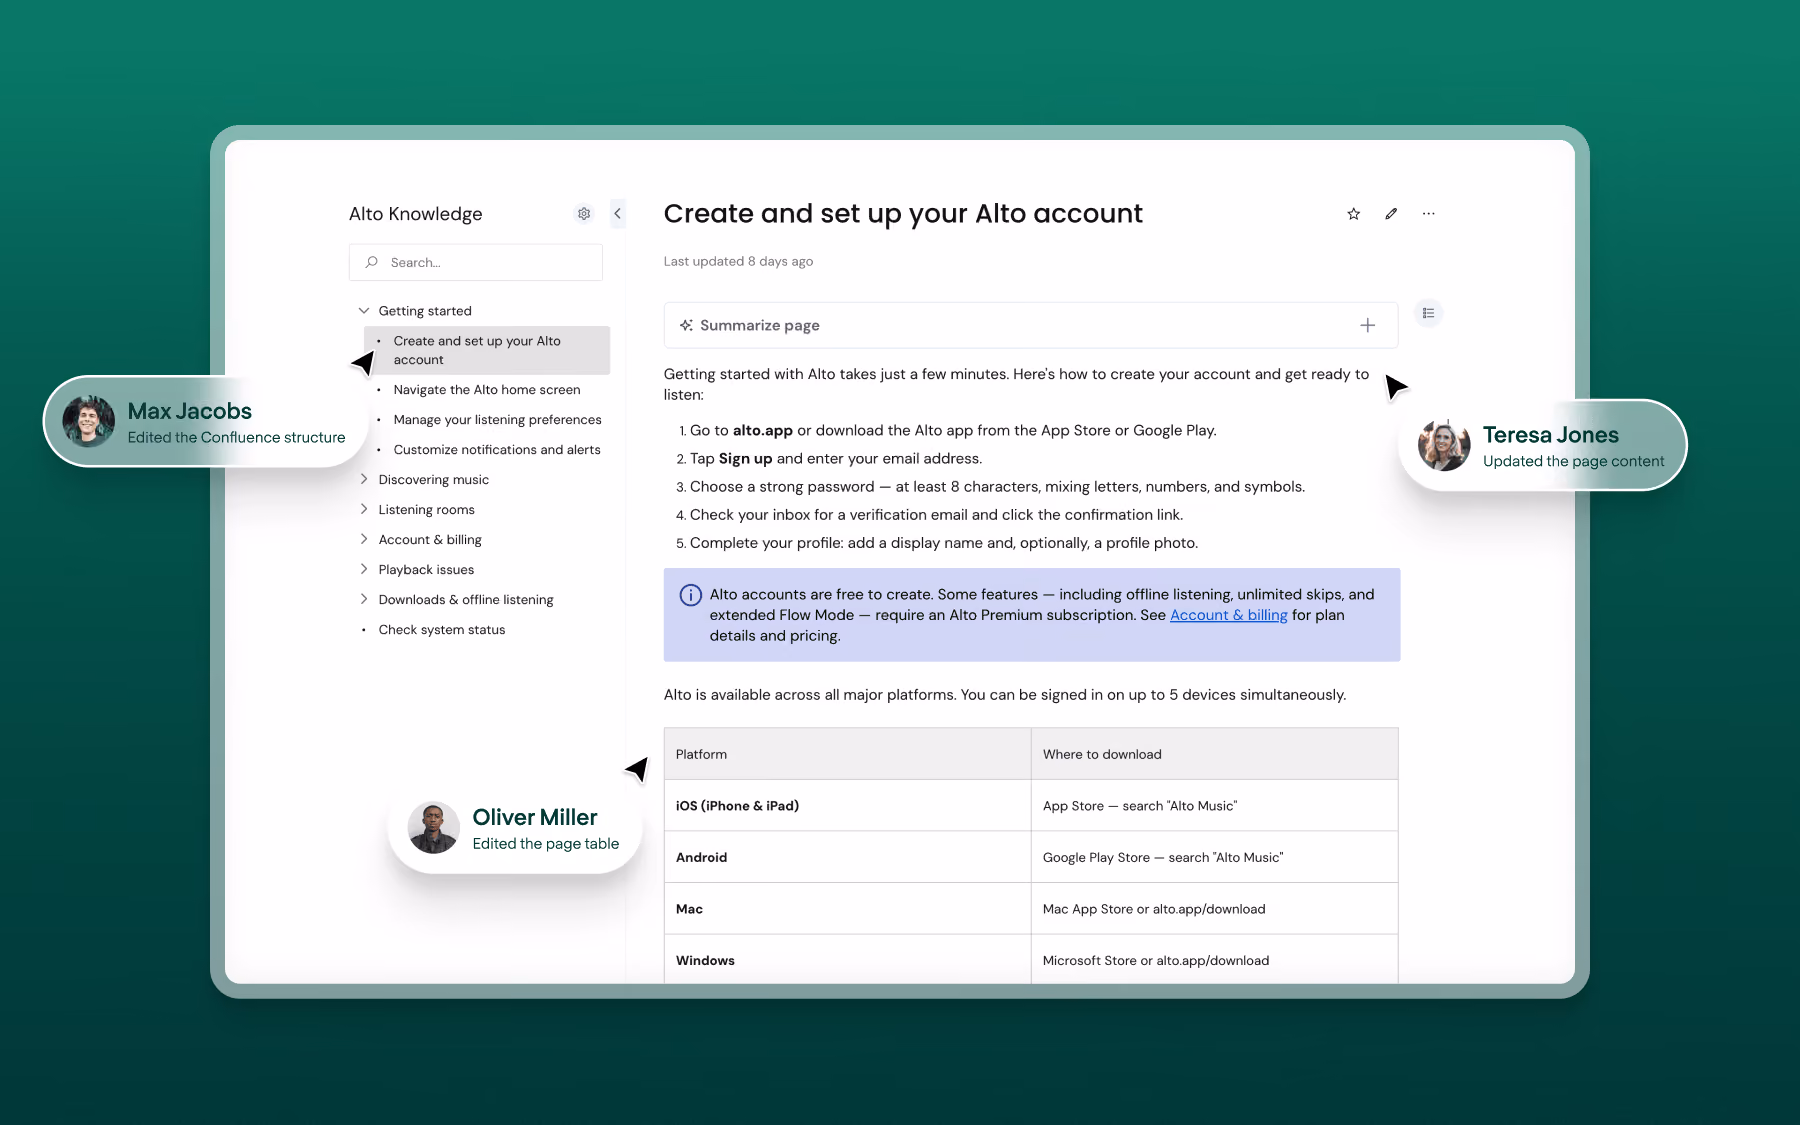Select the Android table cell
The width and height of the screenshot is (1800, 1125).
pyautogui.click(x=847, y=857)
